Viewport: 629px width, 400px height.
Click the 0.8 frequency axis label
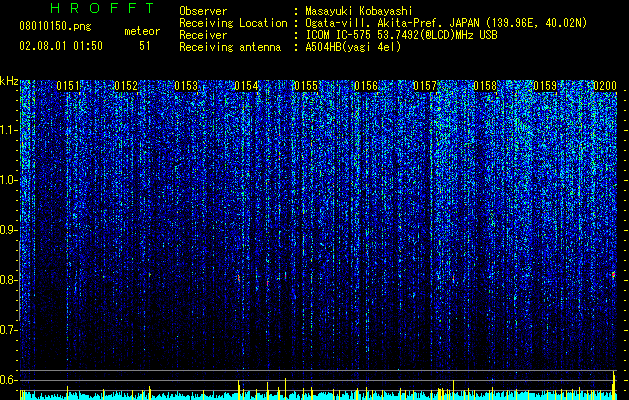[x=9, y=280]
